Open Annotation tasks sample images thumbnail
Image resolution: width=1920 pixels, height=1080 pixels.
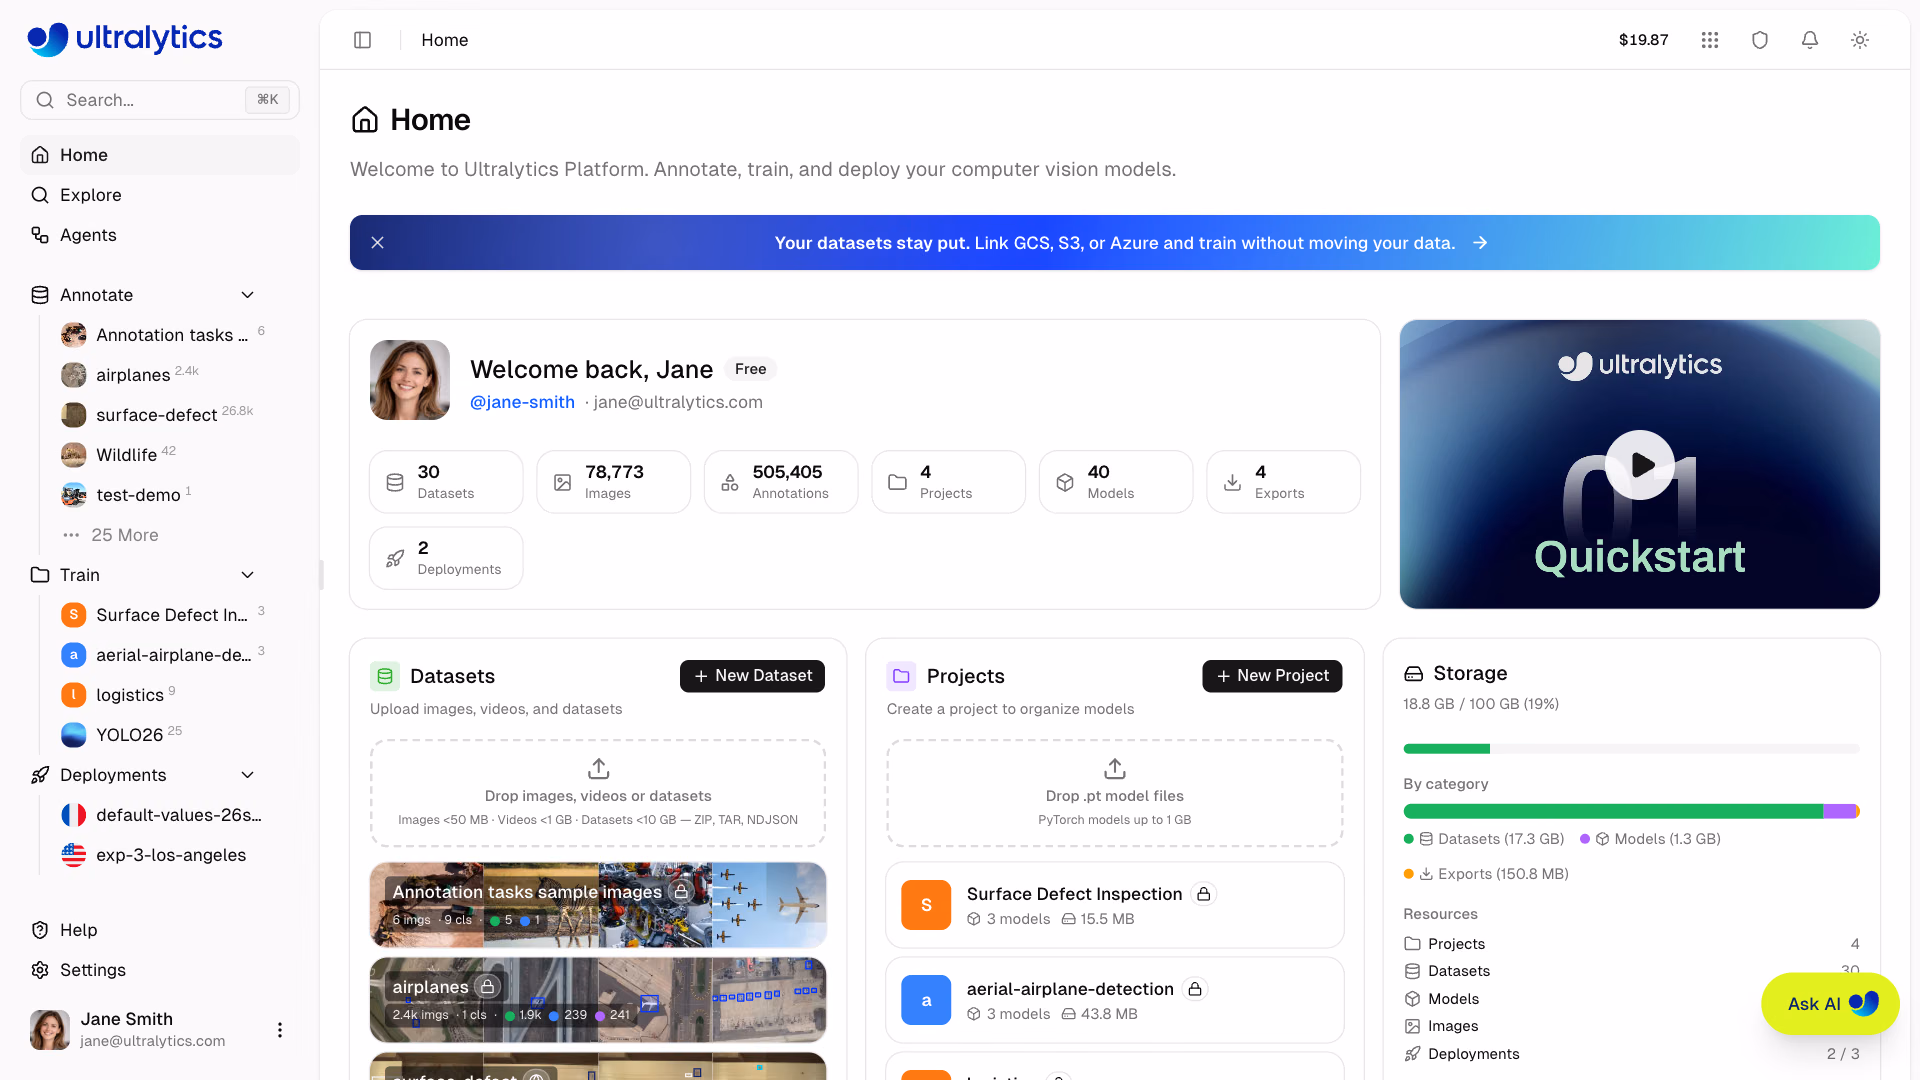598,905
